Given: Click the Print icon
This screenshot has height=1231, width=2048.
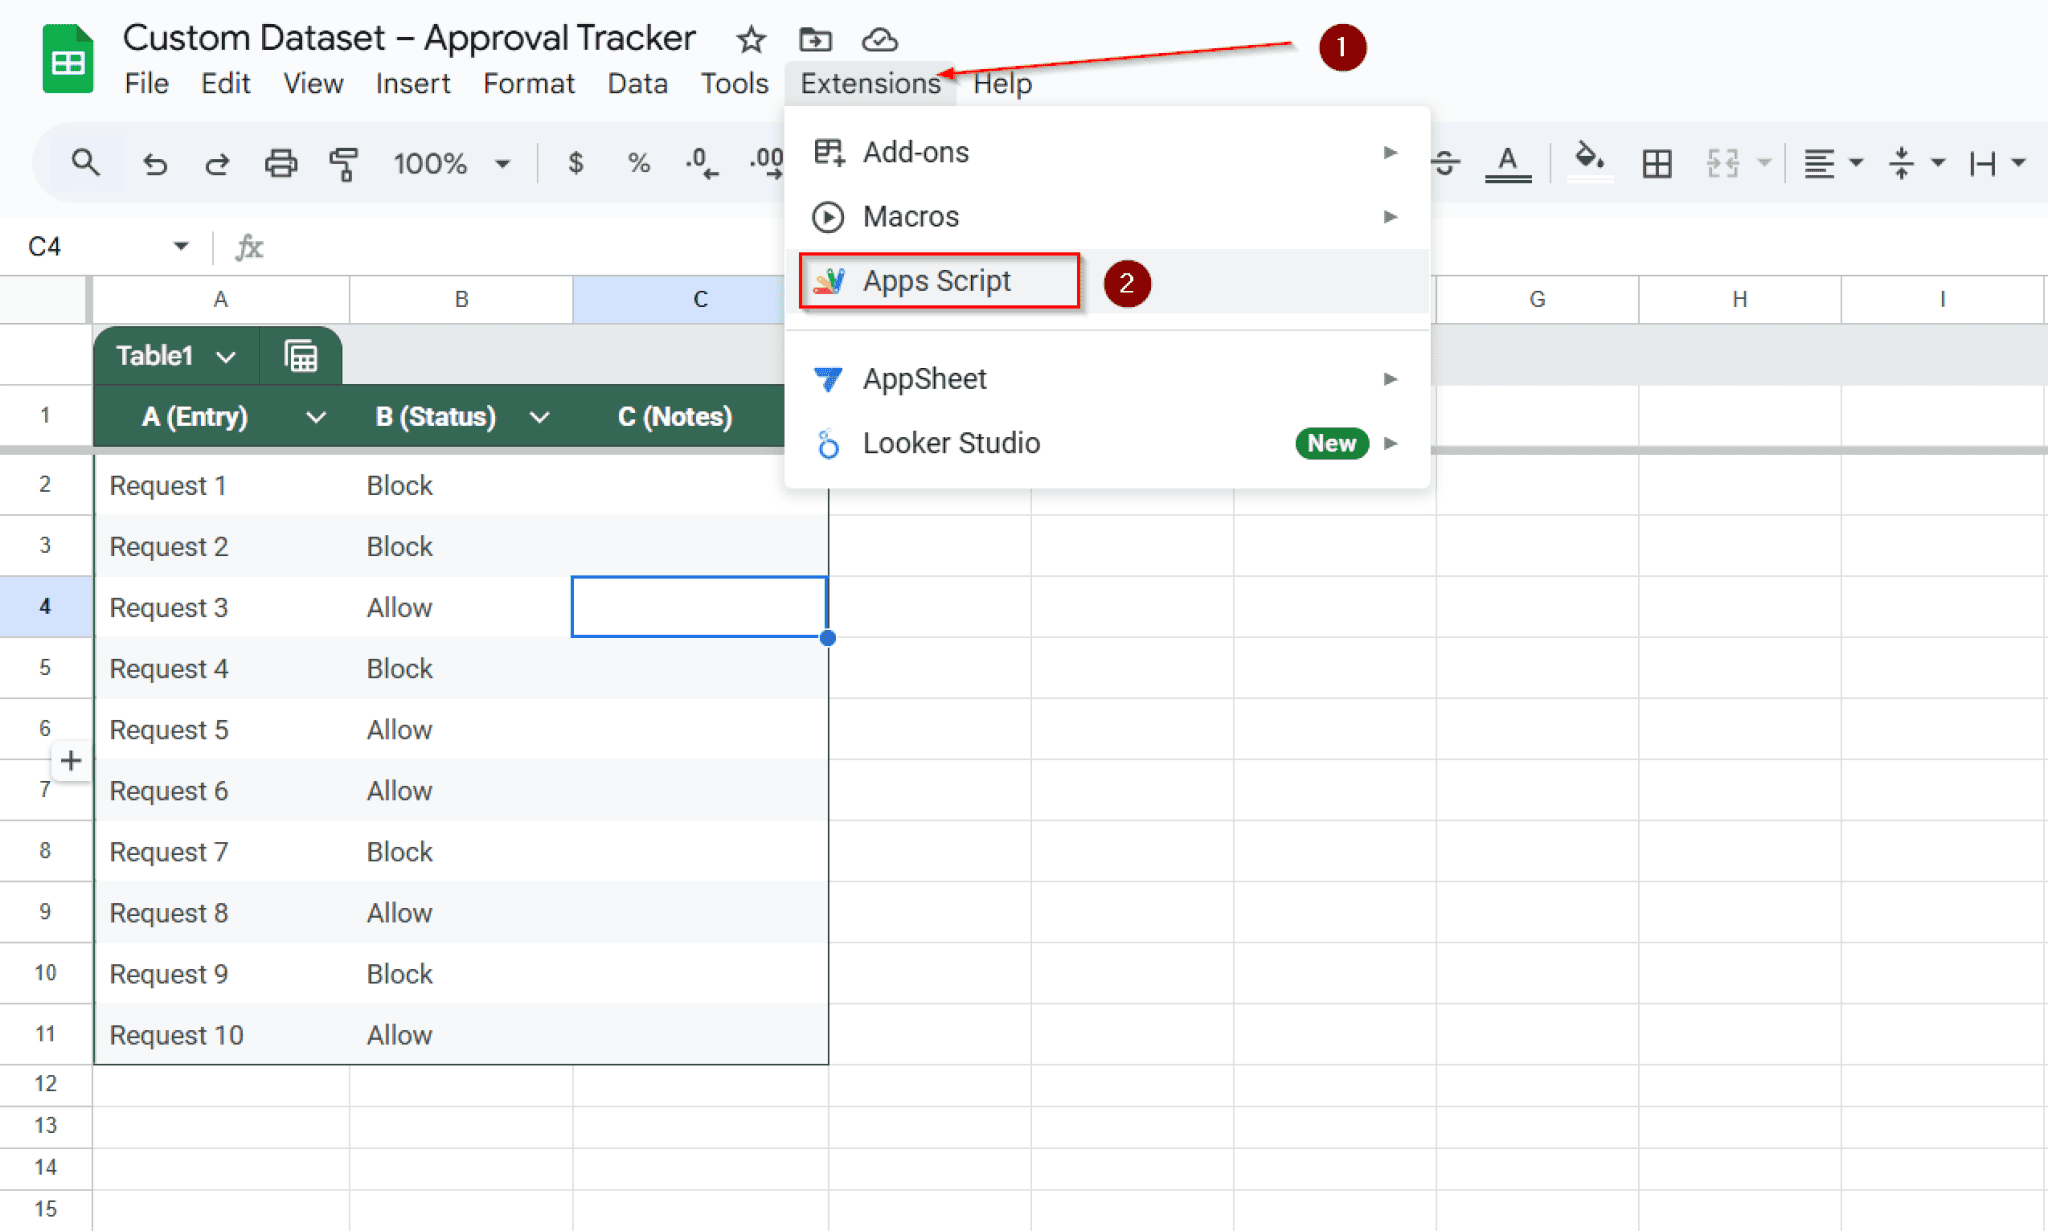Looking at the screenshot, I should (281, 163).
